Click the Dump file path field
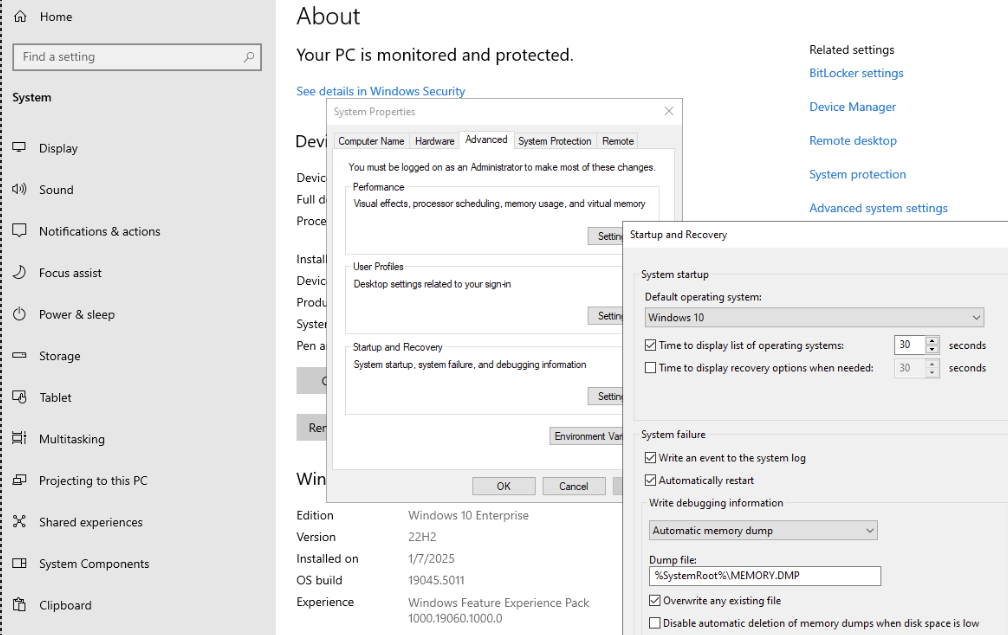 point(765,576)
